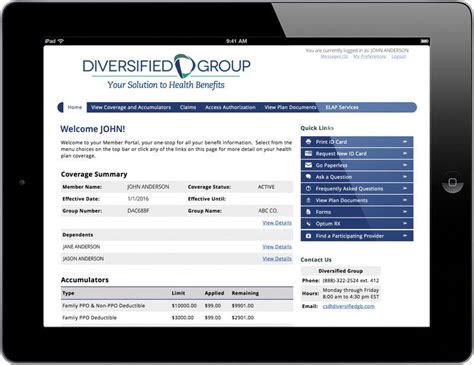Click the Dependents section header

[x=78, y=235]
